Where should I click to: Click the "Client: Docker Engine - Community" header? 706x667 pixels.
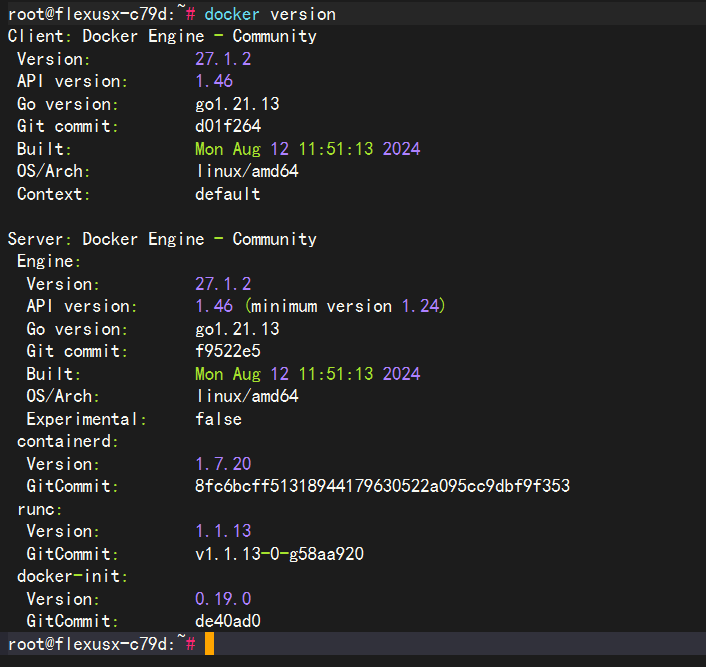pos(162,36)
